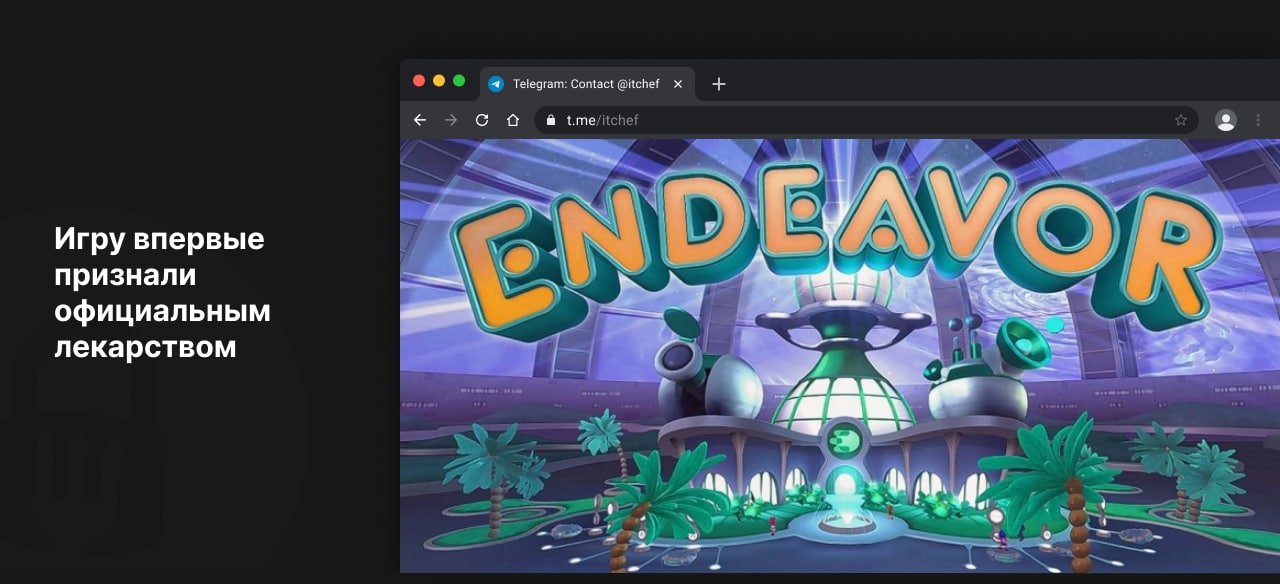Screen dimensions: 1280x584
Task: Click the headline "Игру впервые признали официальным лекарством"
Action: point(163,293)
